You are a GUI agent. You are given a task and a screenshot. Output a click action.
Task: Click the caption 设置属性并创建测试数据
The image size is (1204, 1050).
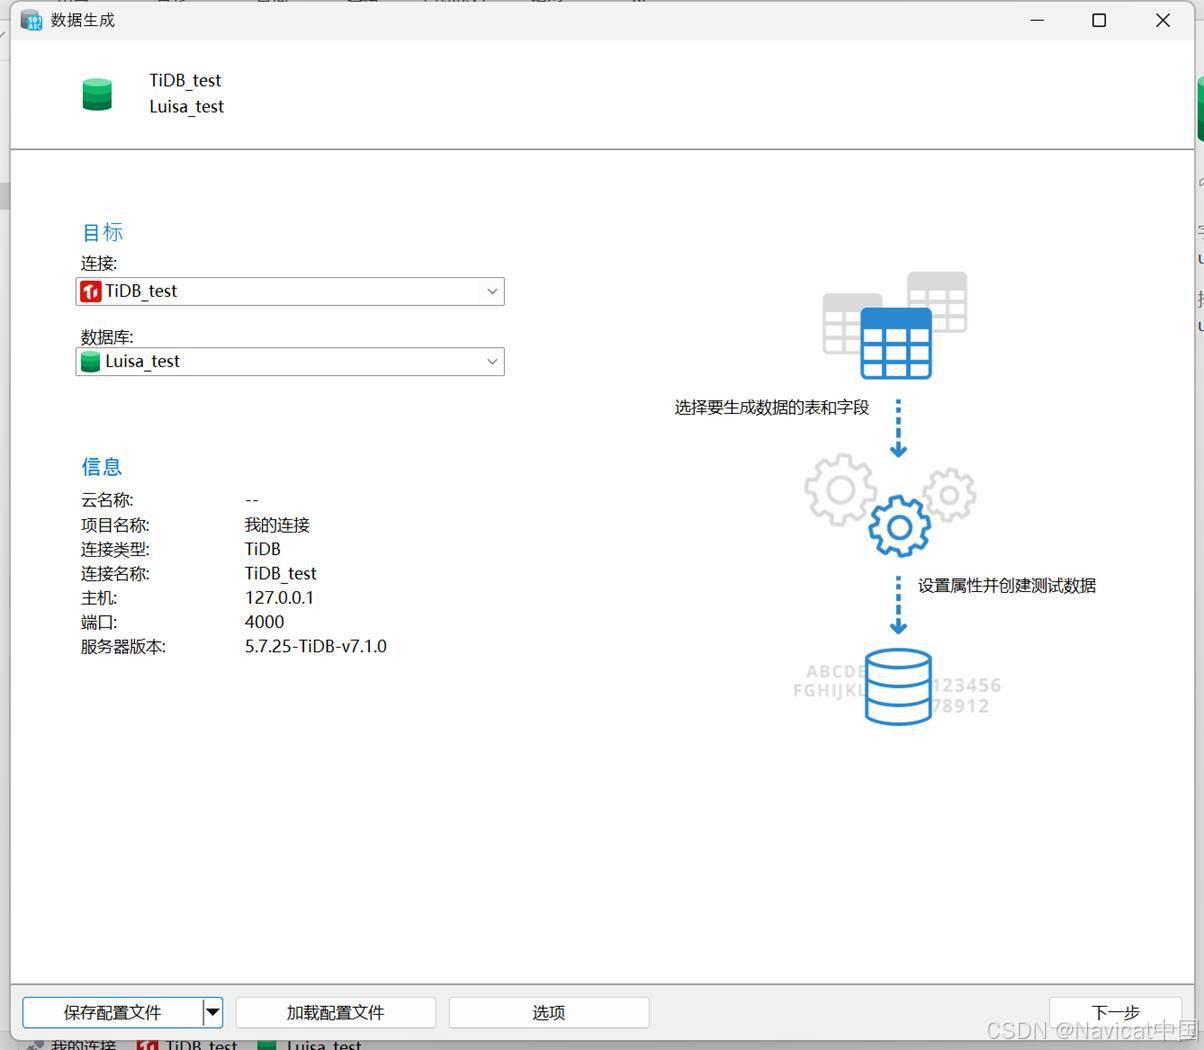tap(1007, 585)
